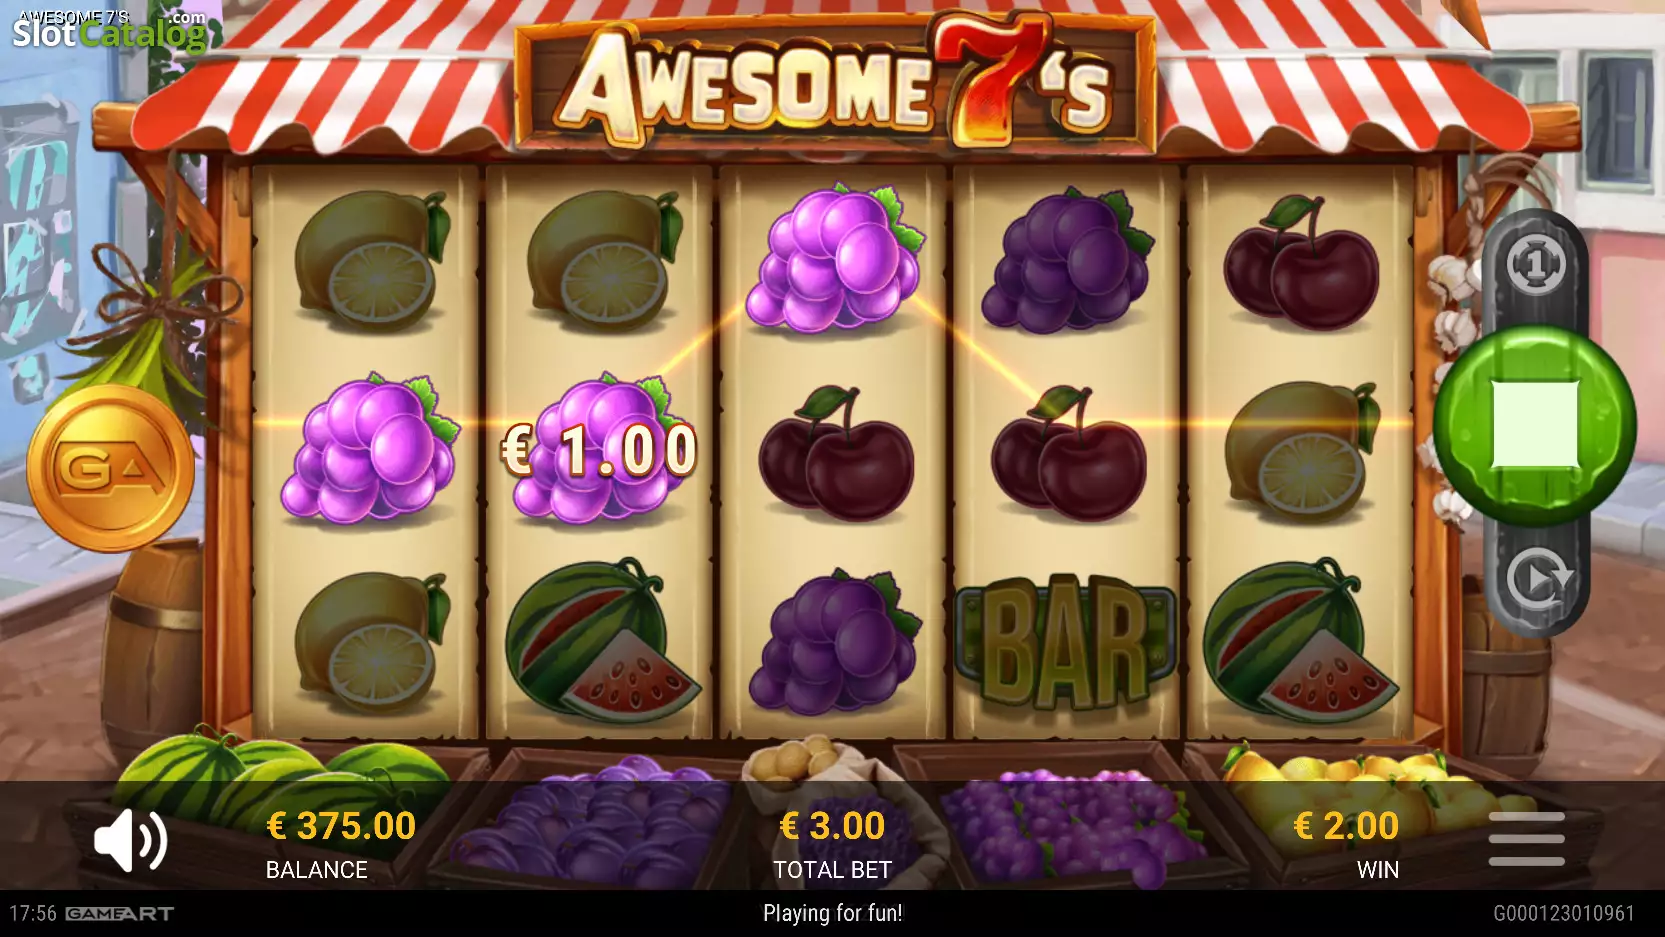Click the €1.00 winning grapes symbol

coord(599,449)
